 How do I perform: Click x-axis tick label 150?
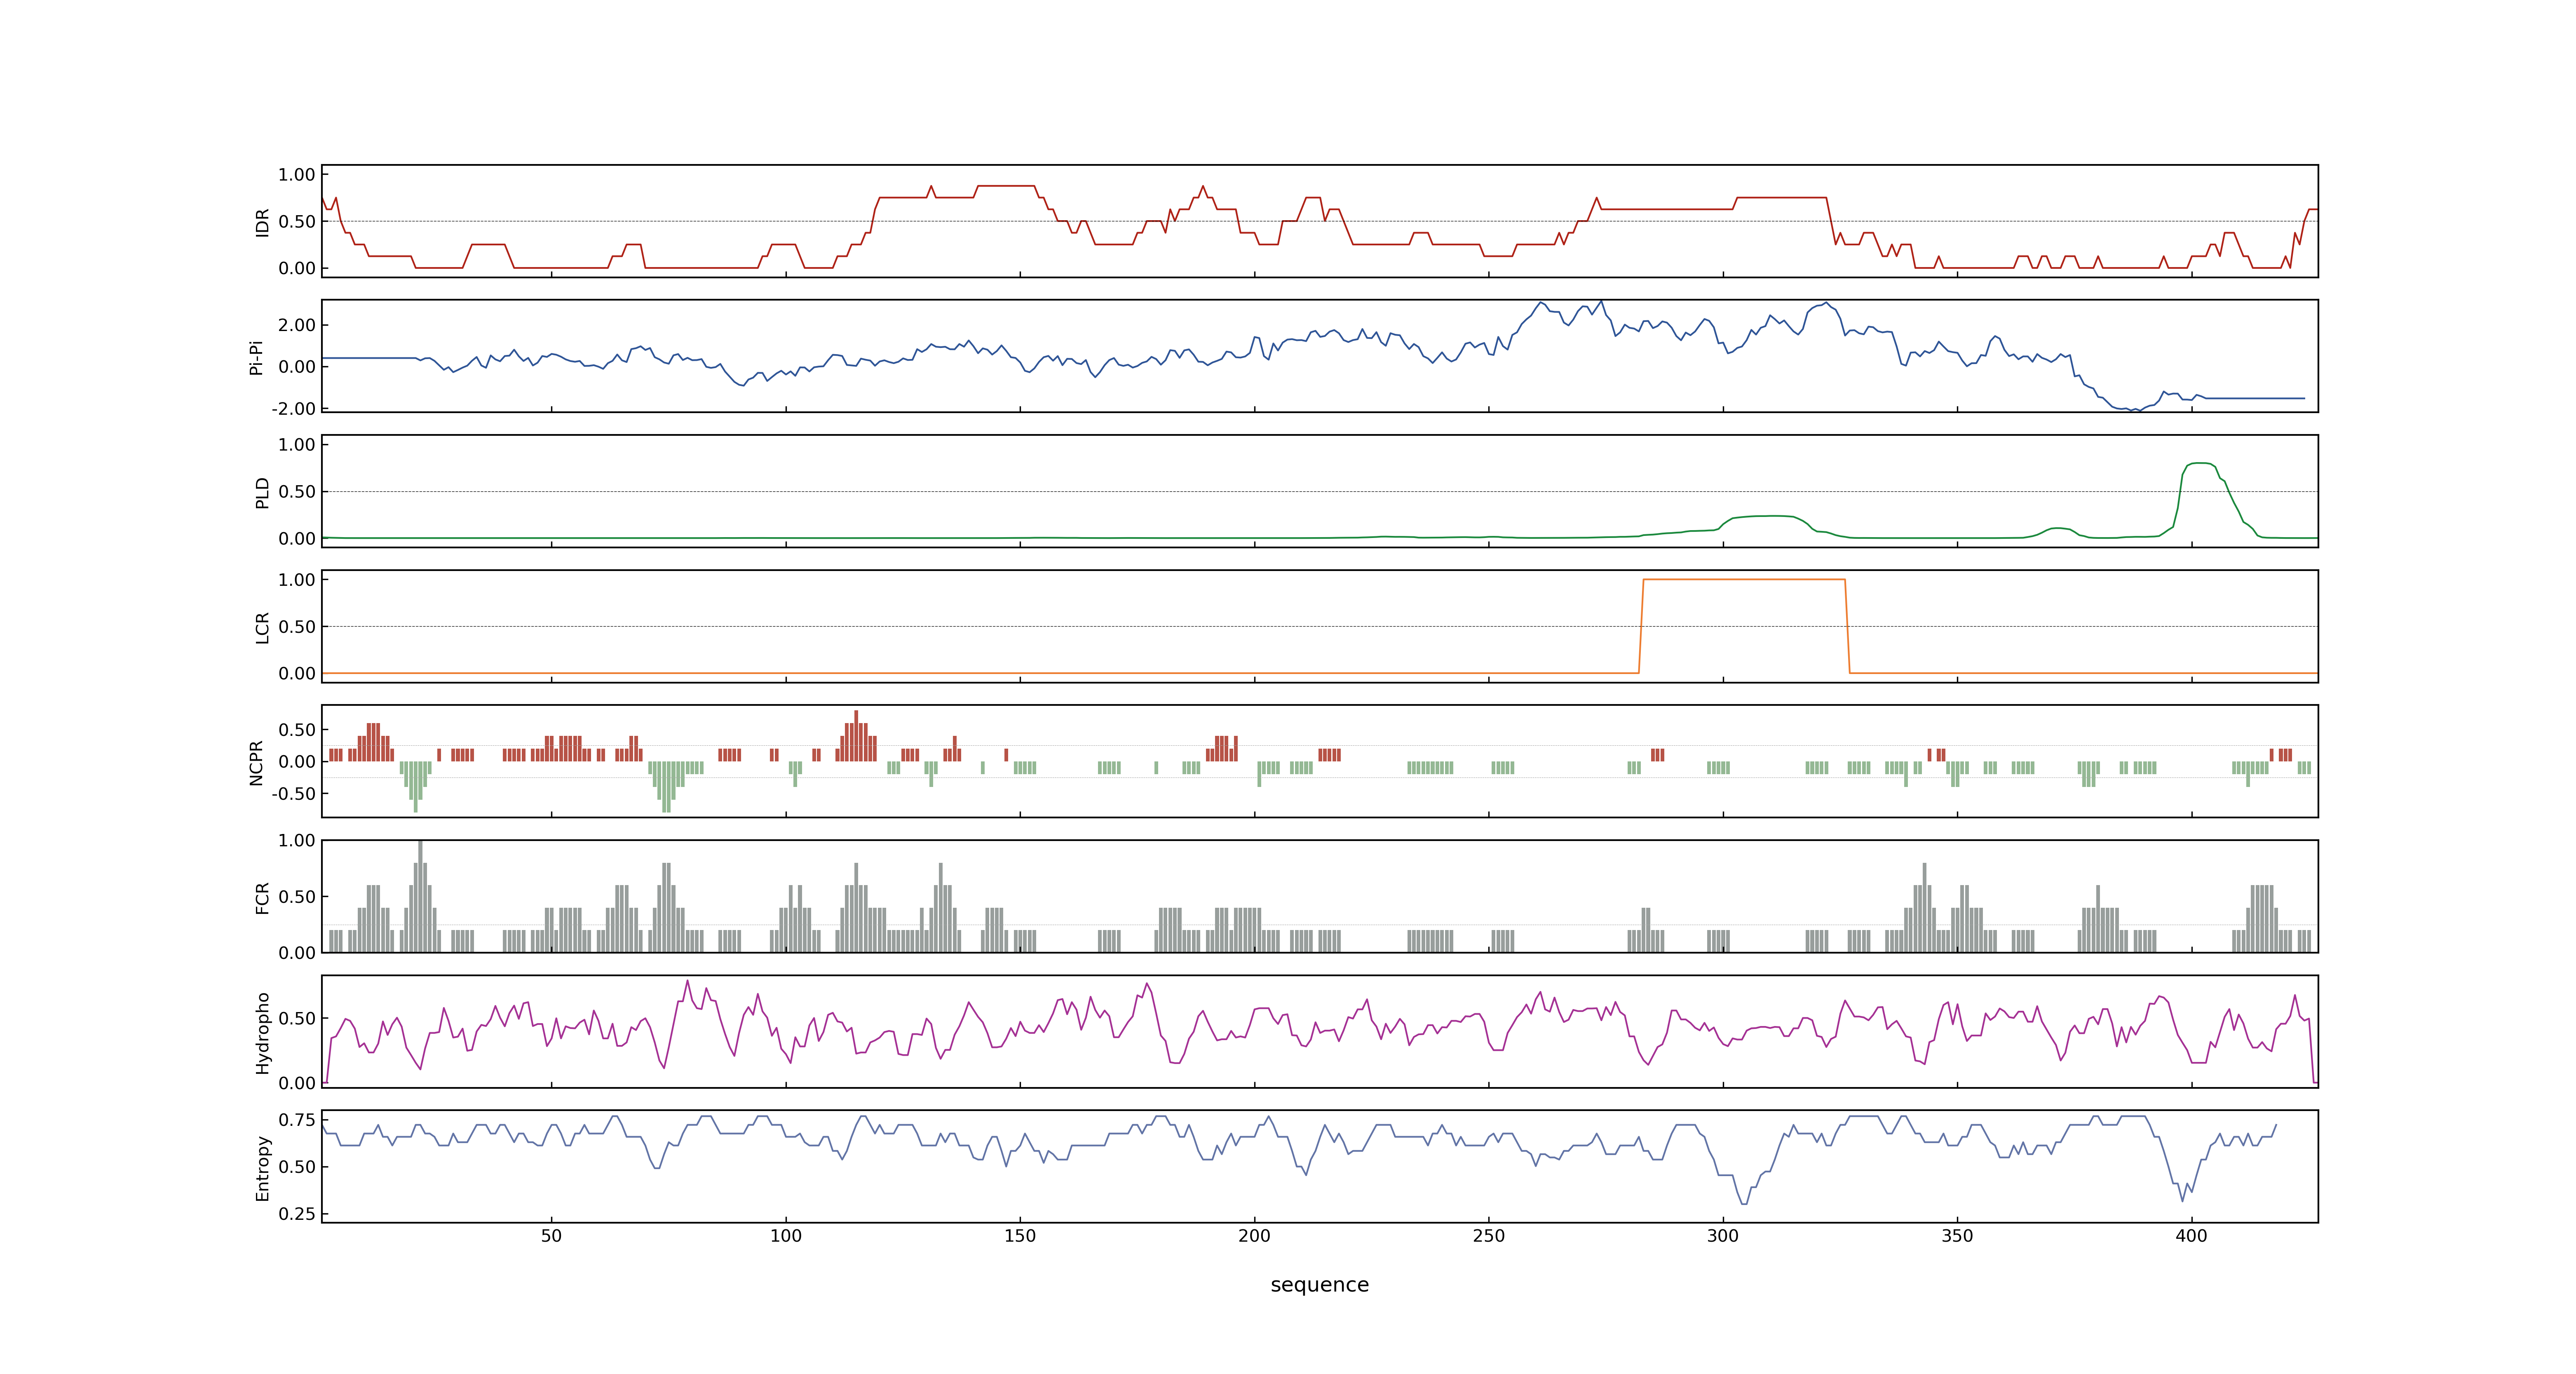(x=1020, y=1236)
